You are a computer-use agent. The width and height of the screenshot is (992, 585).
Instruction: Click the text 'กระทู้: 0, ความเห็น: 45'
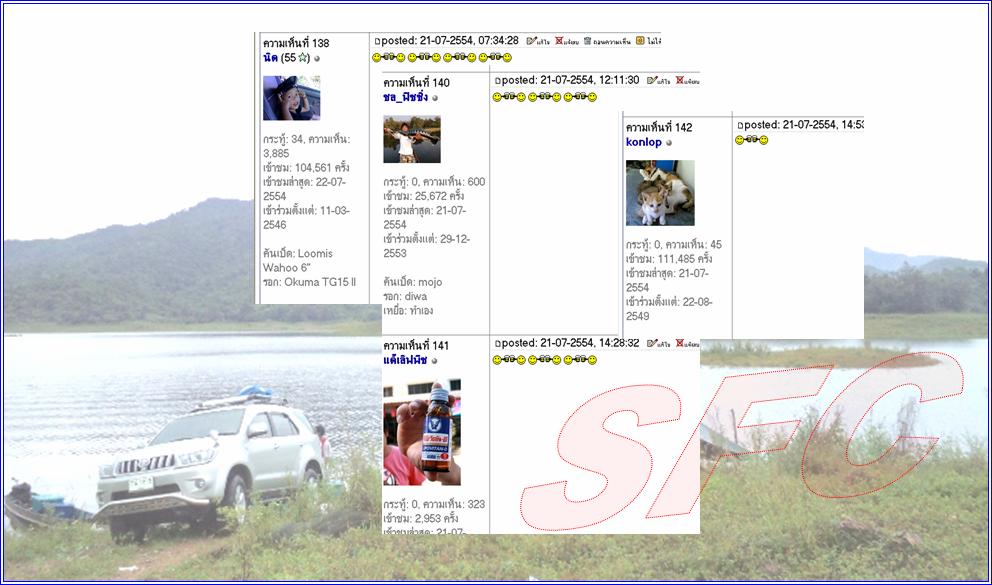click(x=674, y=245)
